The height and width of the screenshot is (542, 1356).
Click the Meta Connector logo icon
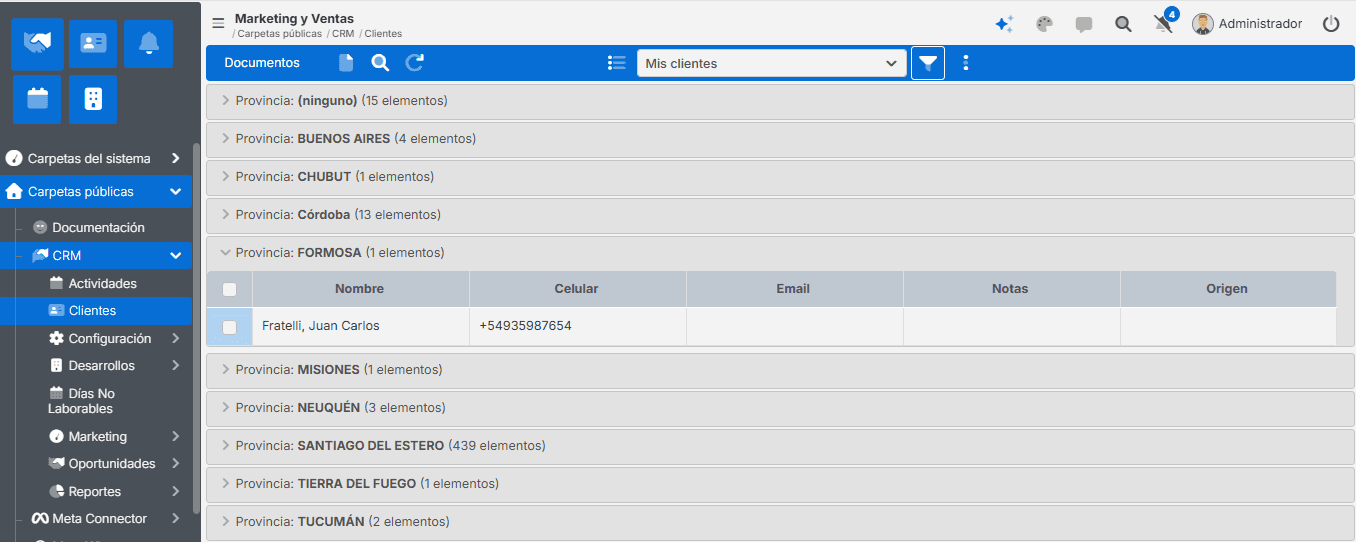[40, 519]
